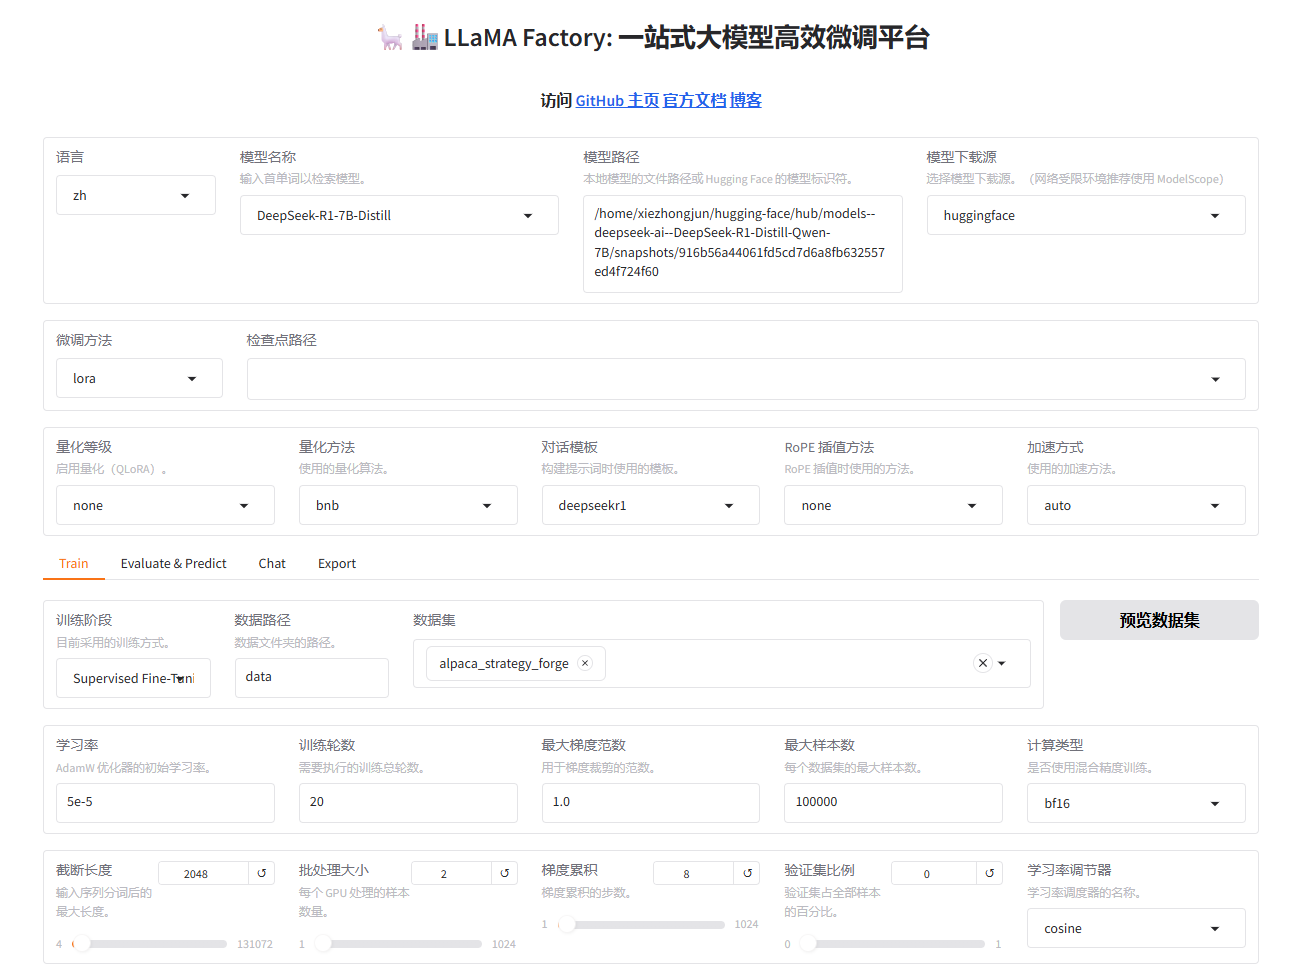Click the 训练轮数 field containing 20
Image resolution: width=1291 pixels, height=977 pixels.
point(408,802)
